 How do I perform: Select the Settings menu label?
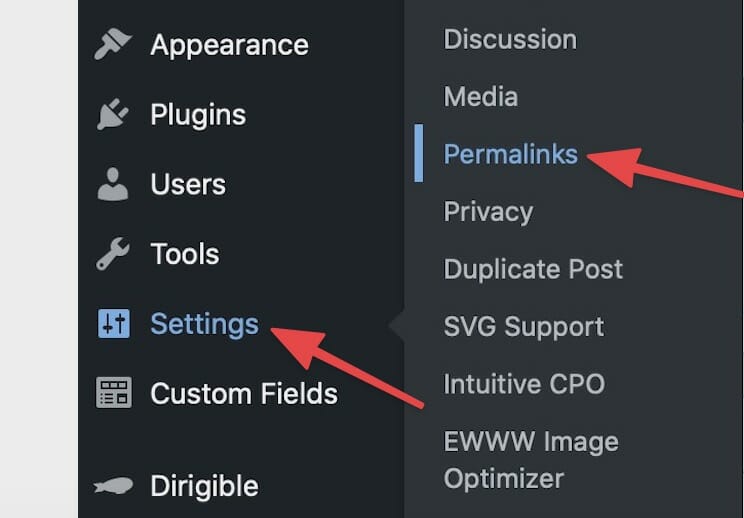[205, 324]
